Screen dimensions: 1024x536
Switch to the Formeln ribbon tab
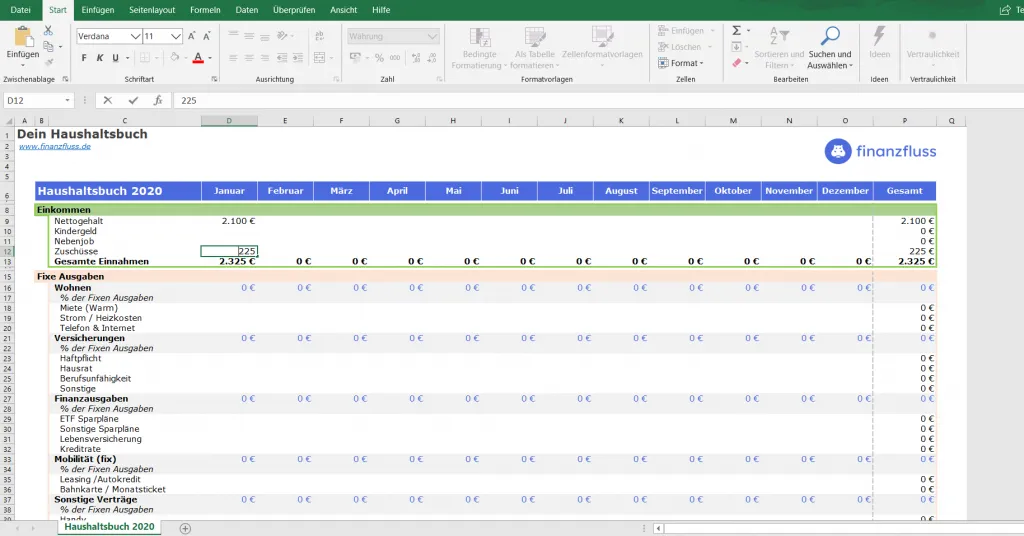[204, 9]
